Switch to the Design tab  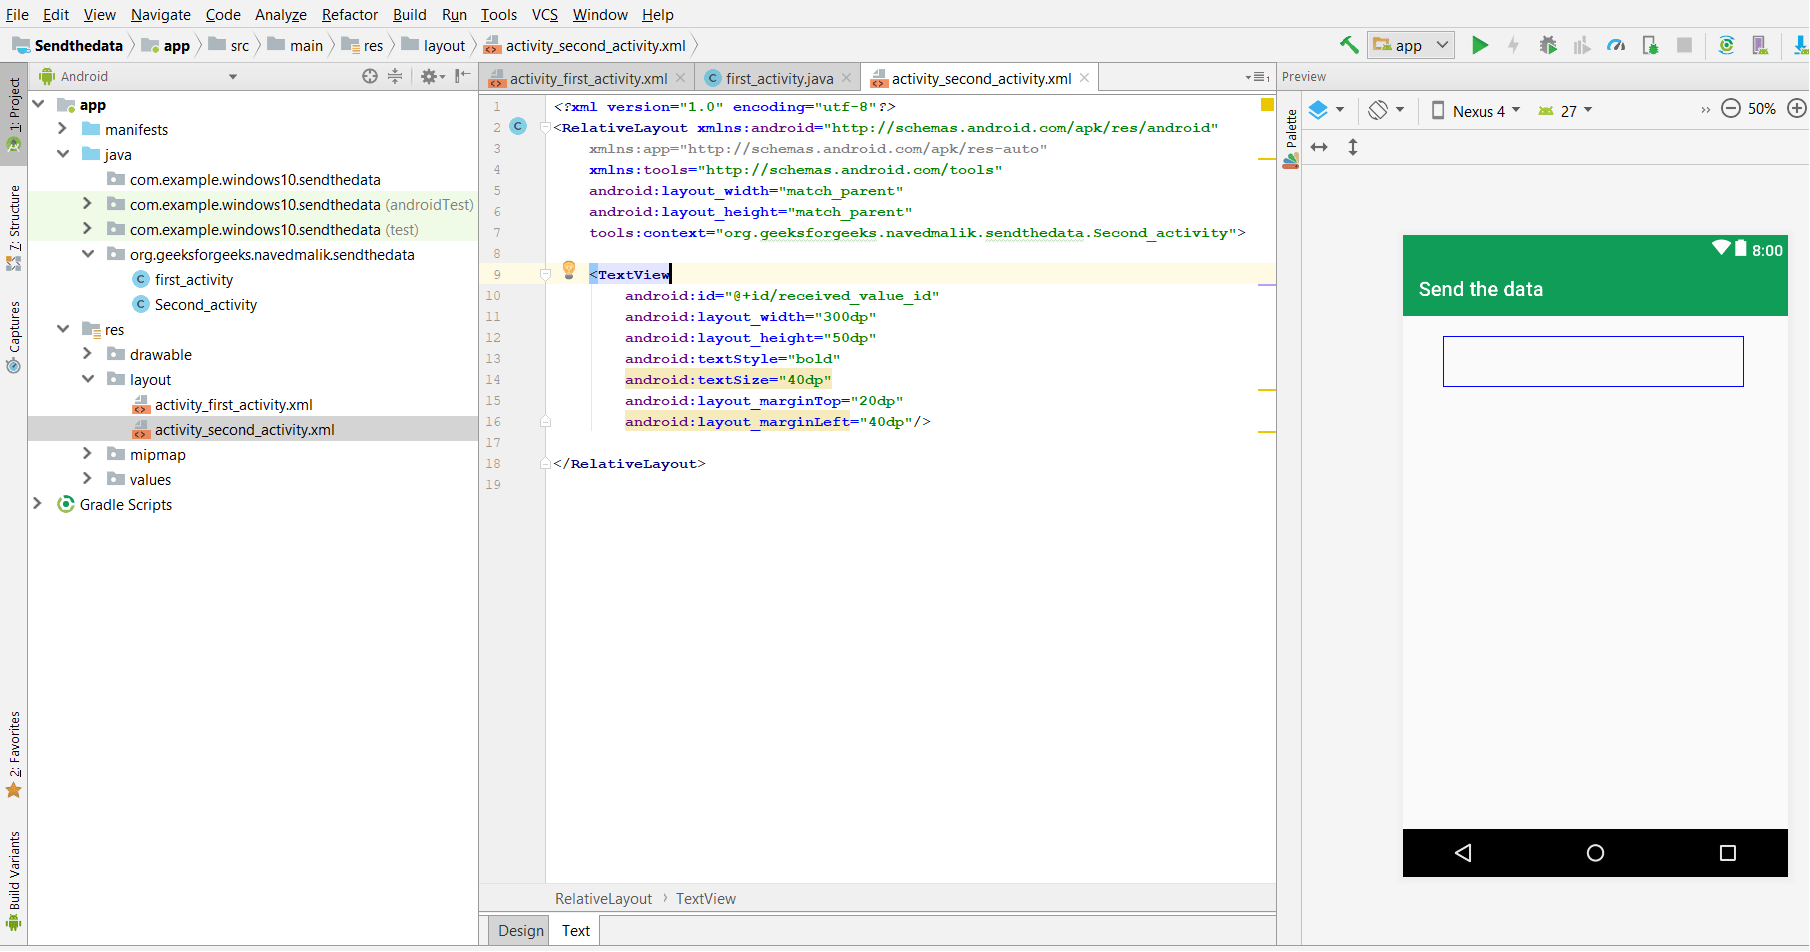521,930
